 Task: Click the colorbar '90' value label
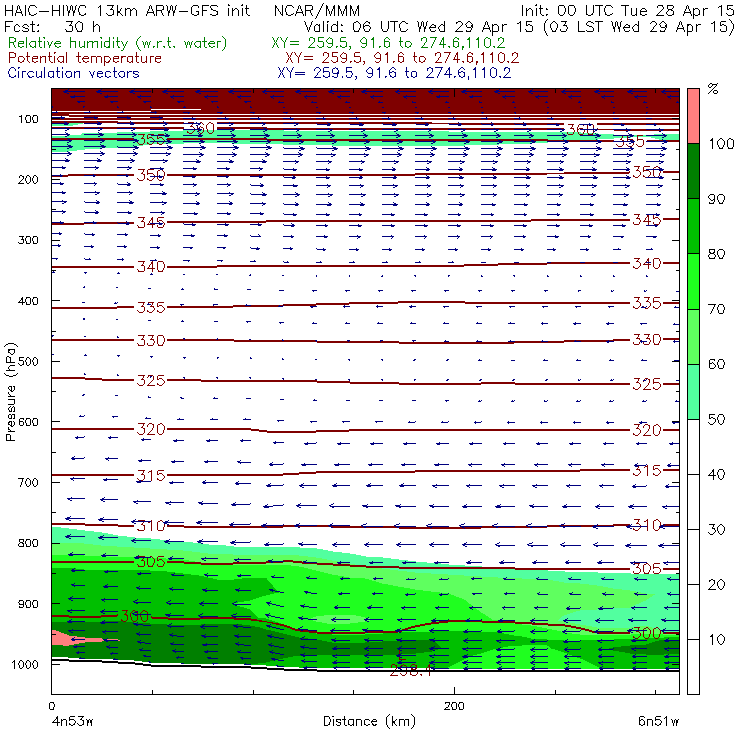(716, 199)
